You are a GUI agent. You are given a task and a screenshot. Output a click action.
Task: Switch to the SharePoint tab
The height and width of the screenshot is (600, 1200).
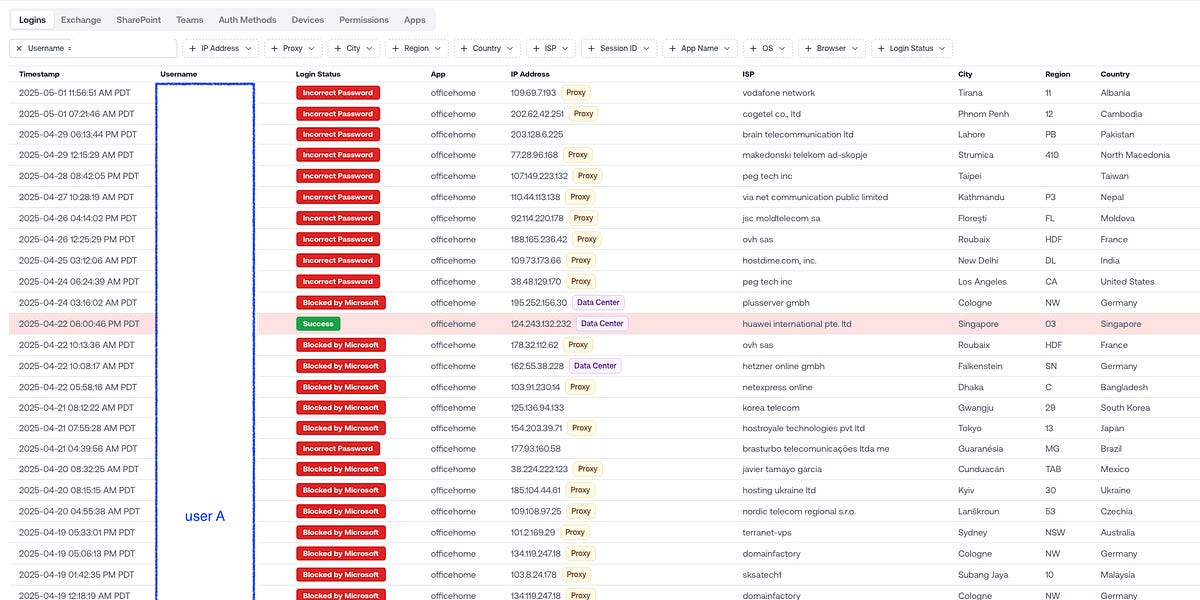(x=138, y=20)
